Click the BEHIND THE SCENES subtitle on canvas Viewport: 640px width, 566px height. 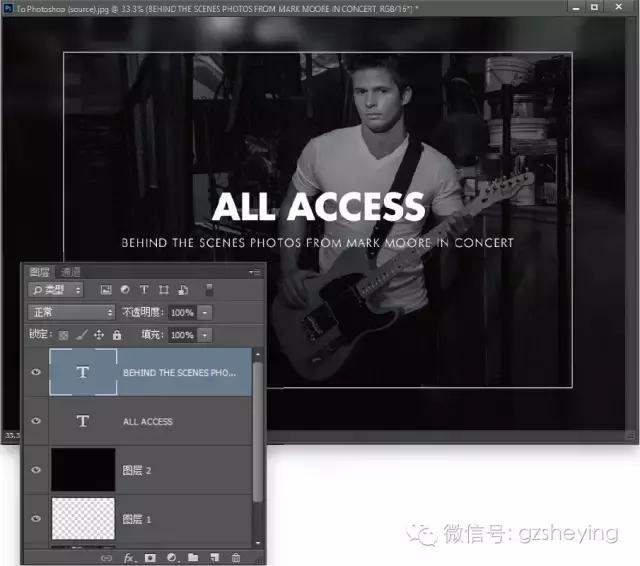click(318, 243)
